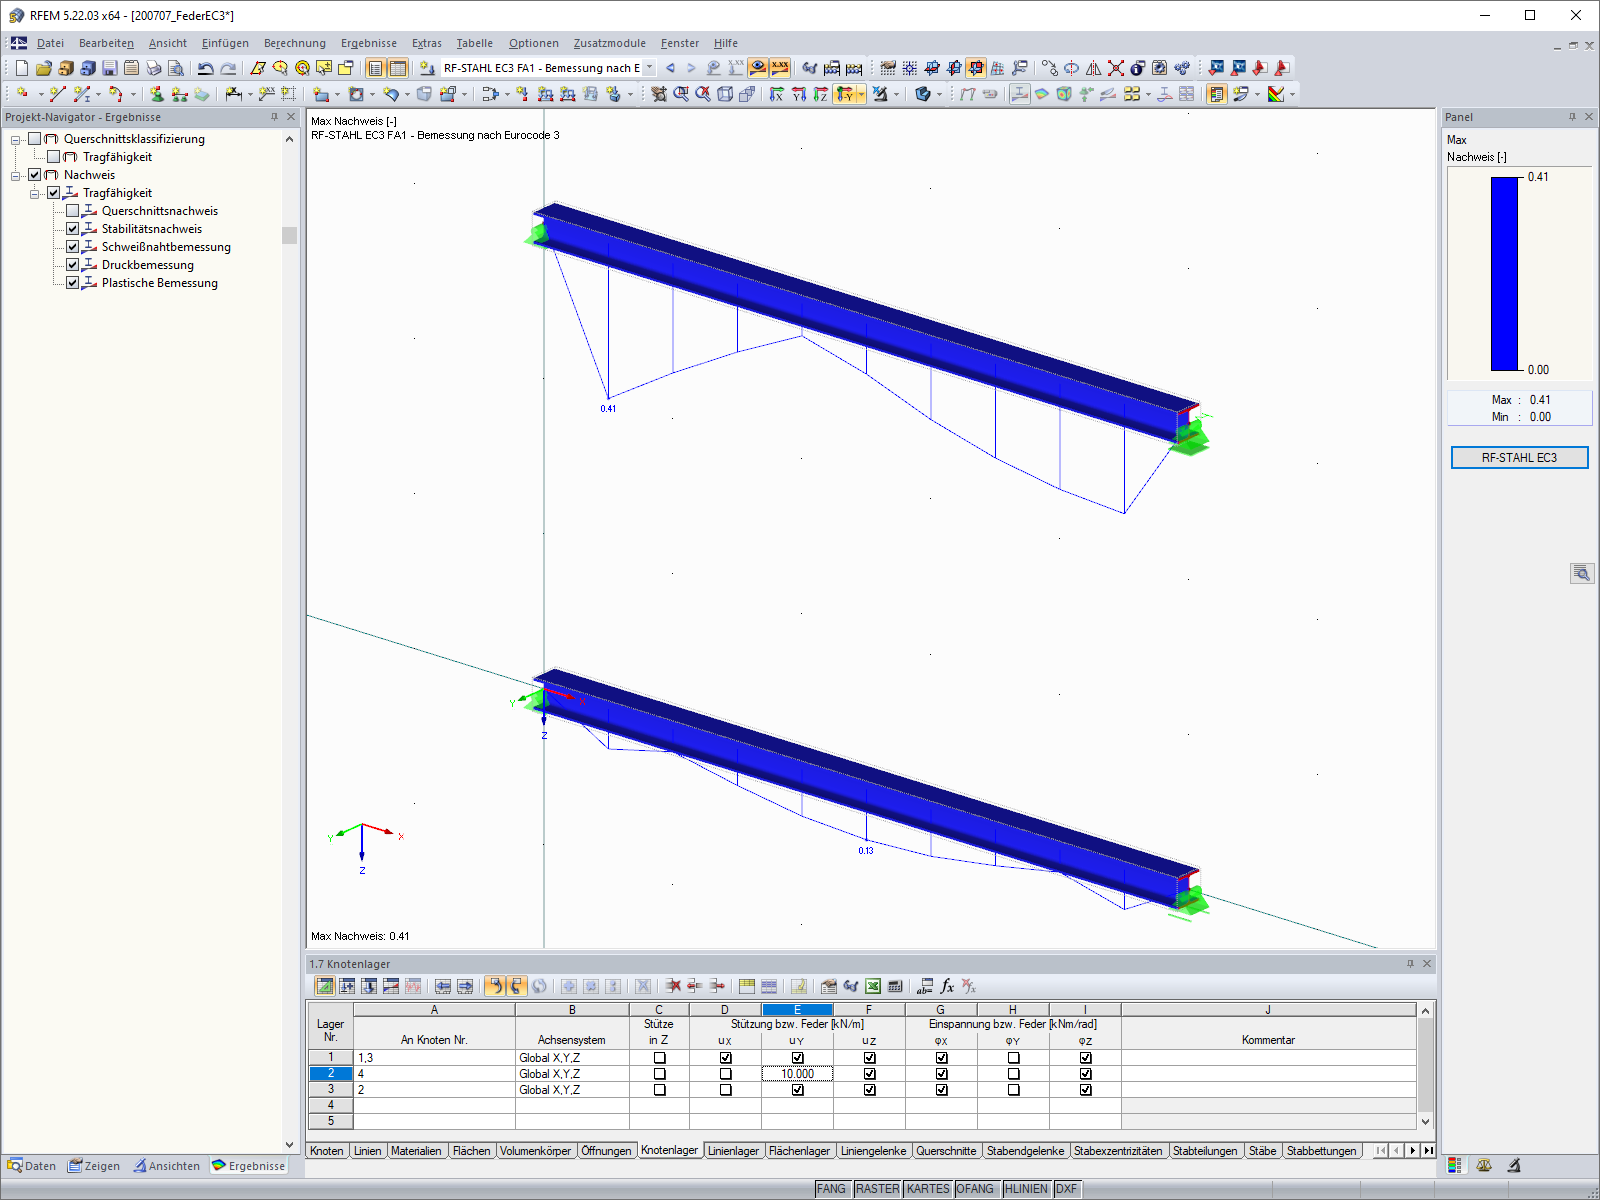
Task: Check the Stütze in Z box for support 2
Action: coord(659,1074)
